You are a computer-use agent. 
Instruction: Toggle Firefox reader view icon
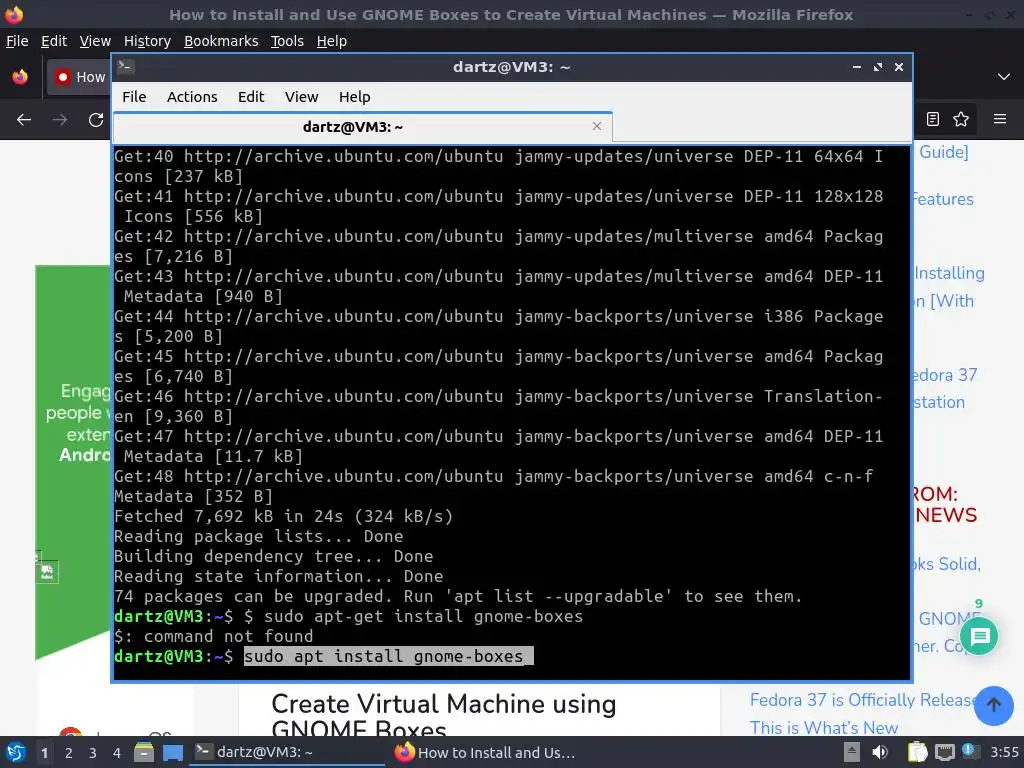click(x=933, y=119)
